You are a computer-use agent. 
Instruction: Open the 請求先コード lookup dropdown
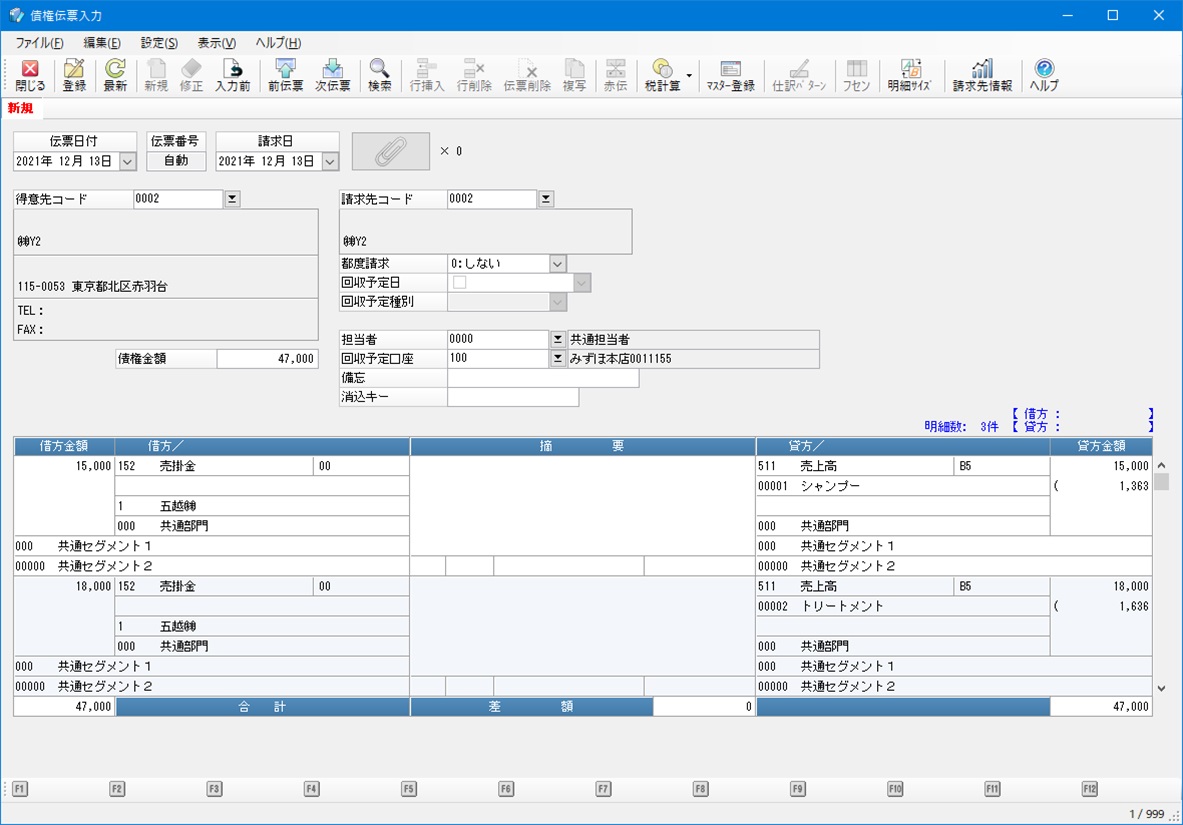pyautogui.click(x=545, y=199)
